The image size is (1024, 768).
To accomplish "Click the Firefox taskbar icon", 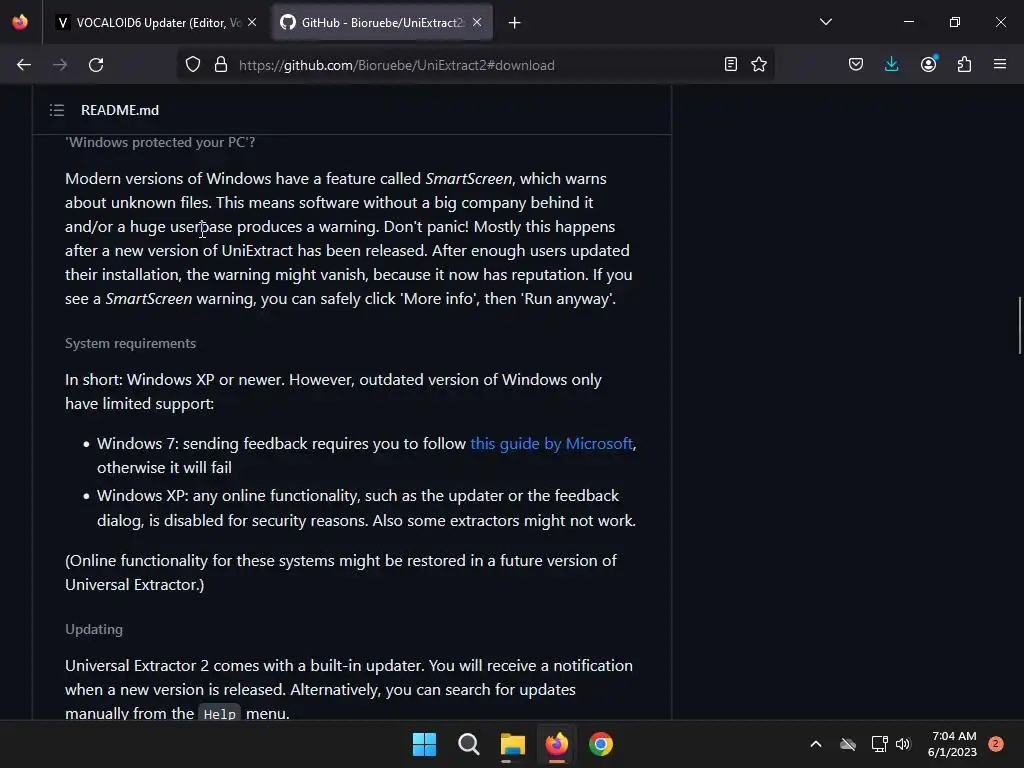I will click(x=556, y=744).
